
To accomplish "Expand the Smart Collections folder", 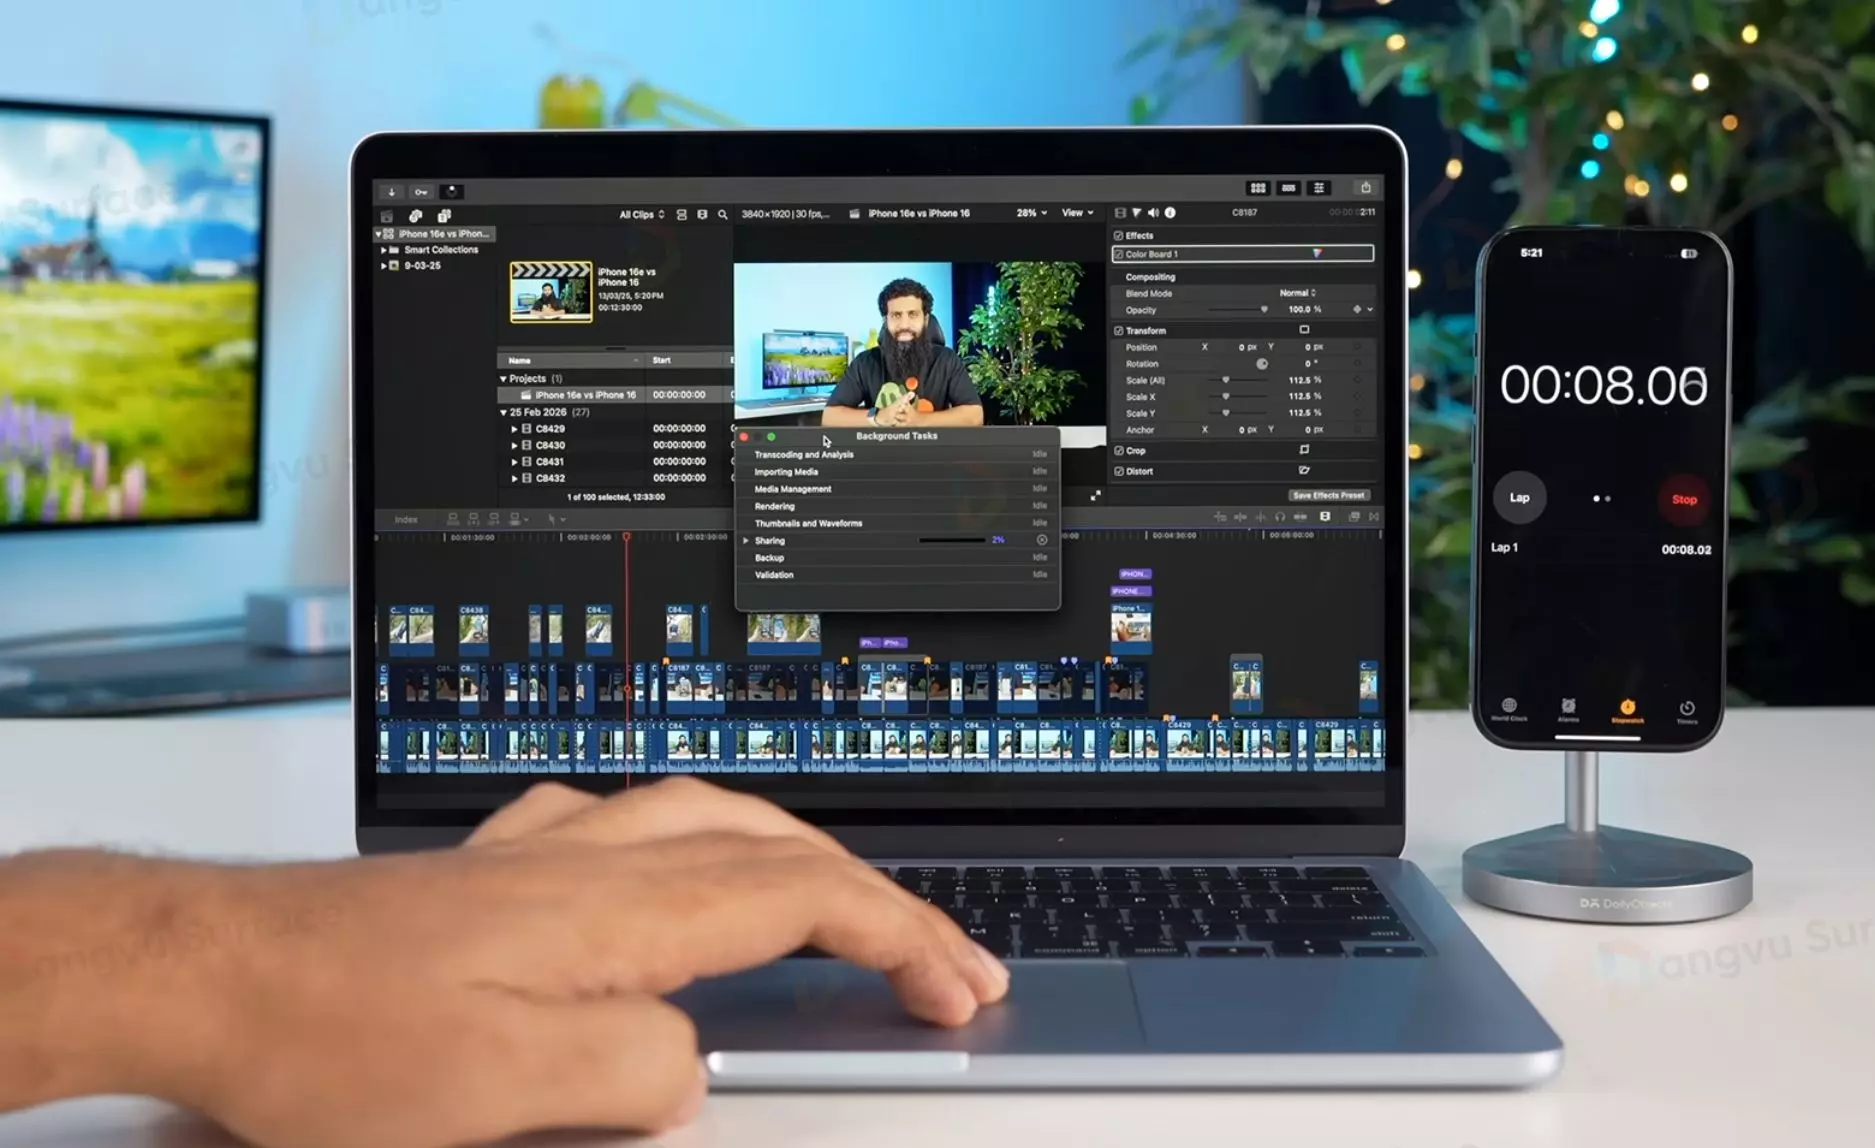I will (x=384, y=250).
